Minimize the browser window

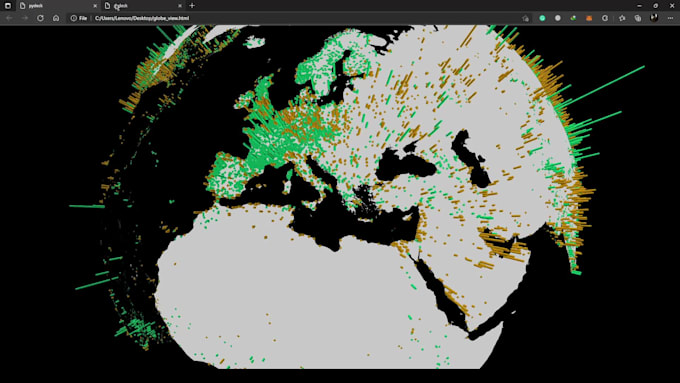point(639,6)
